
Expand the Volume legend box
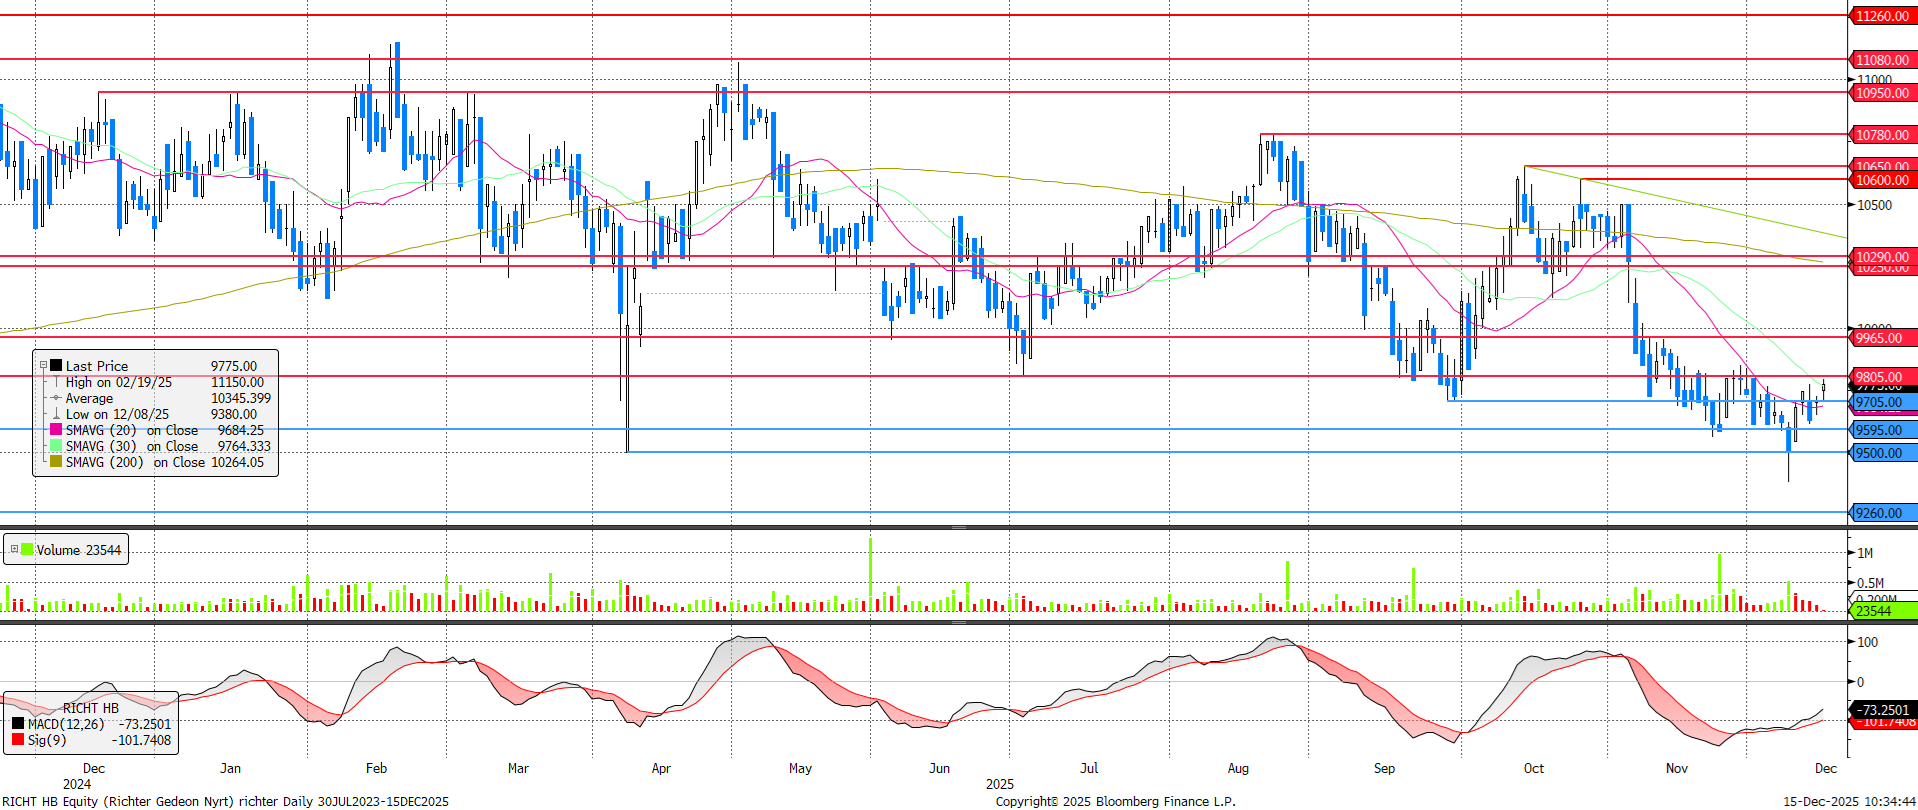(x=14, y=550)
